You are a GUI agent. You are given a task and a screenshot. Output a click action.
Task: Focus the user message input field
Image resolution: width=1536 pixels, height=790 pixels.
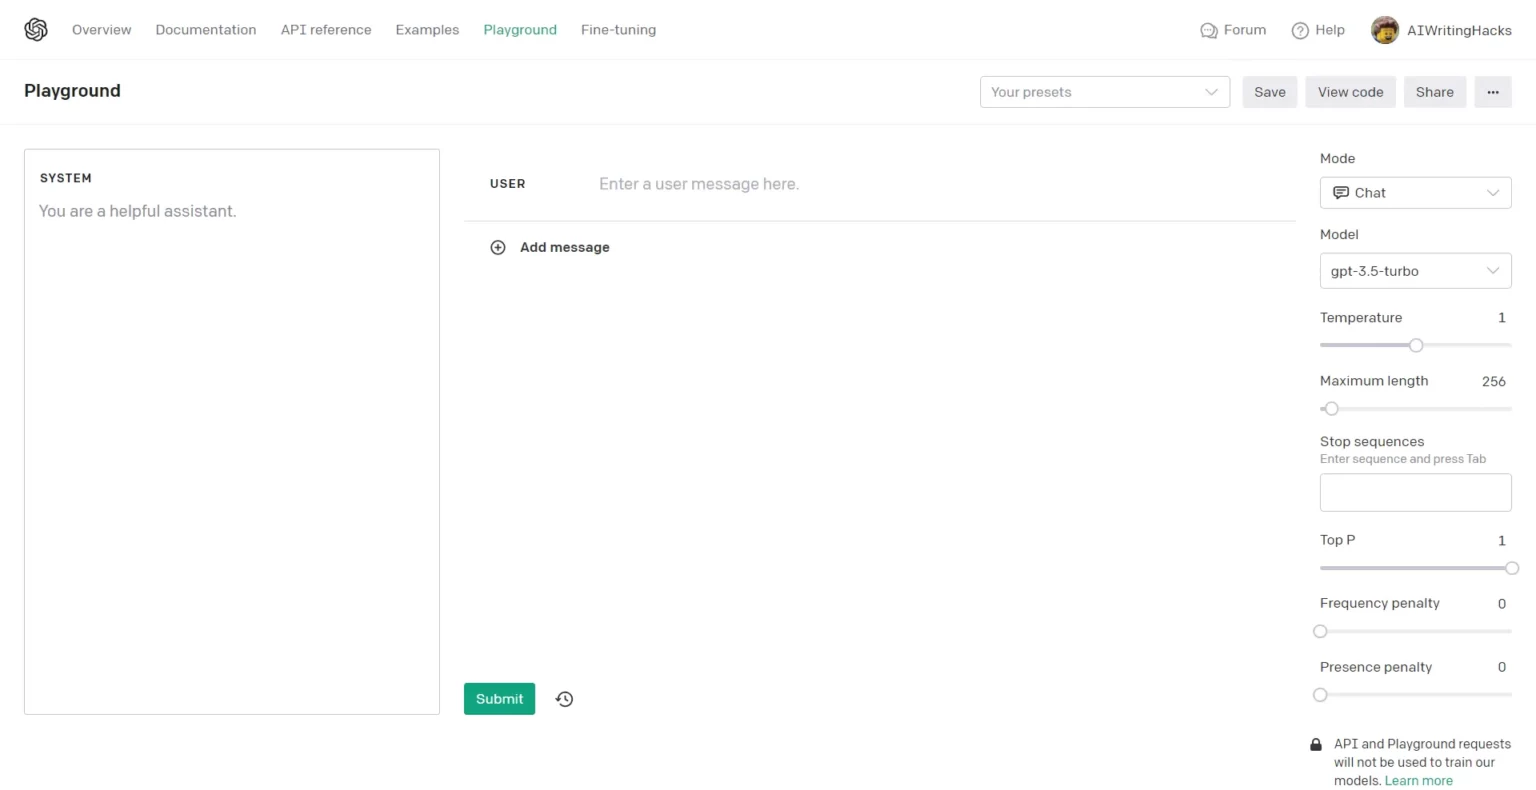[x=940, y=184]
